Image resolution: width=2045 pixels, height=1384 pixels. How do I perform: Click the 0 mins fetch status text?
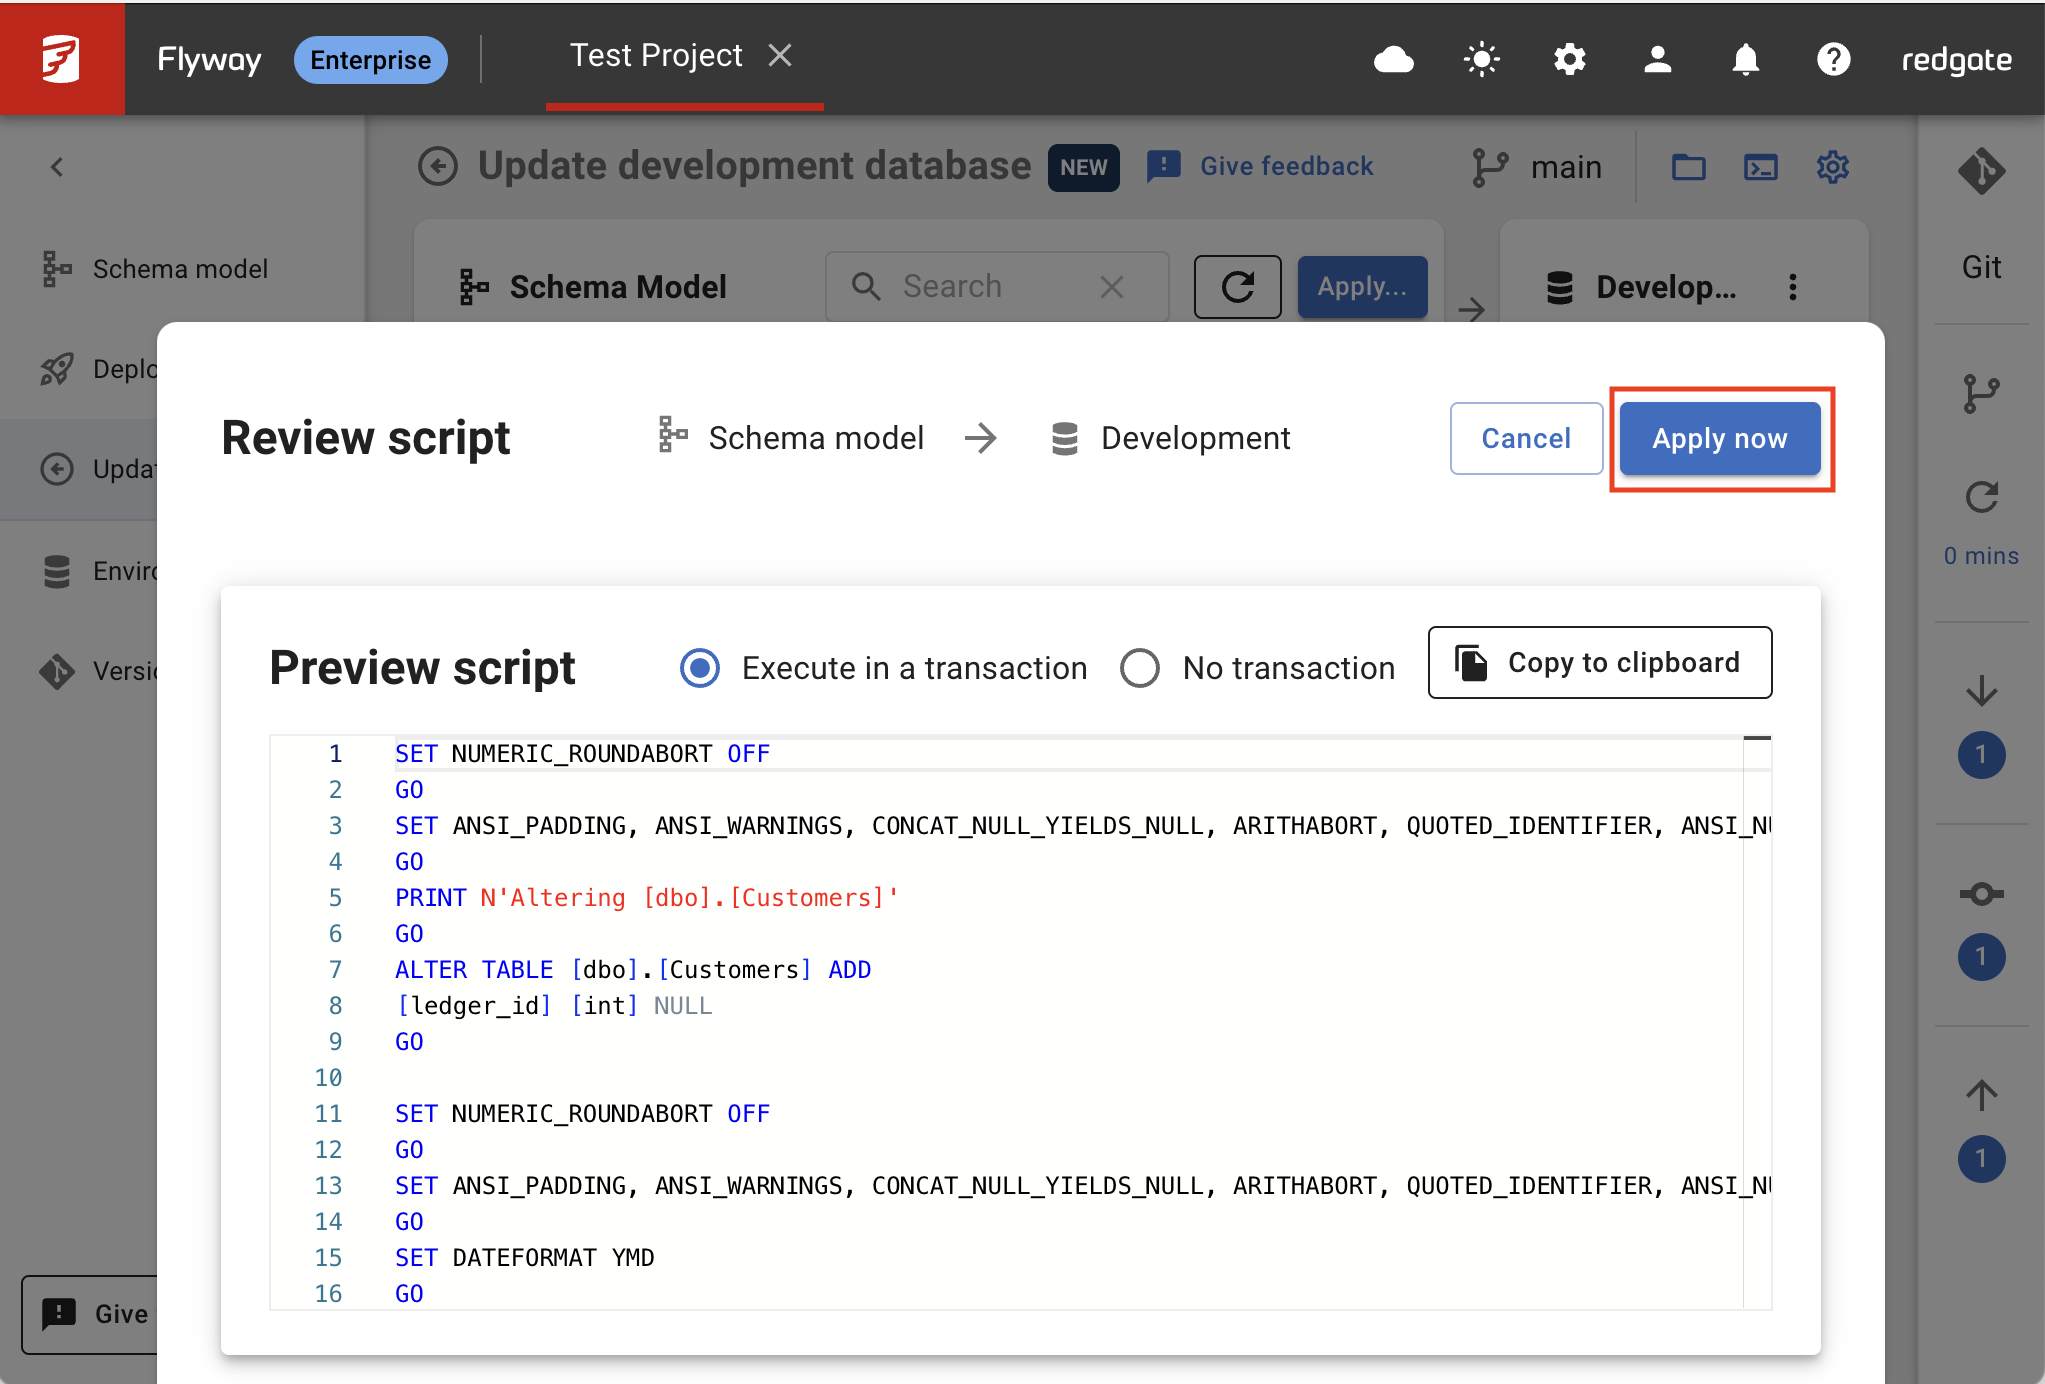pos(1981,556)
